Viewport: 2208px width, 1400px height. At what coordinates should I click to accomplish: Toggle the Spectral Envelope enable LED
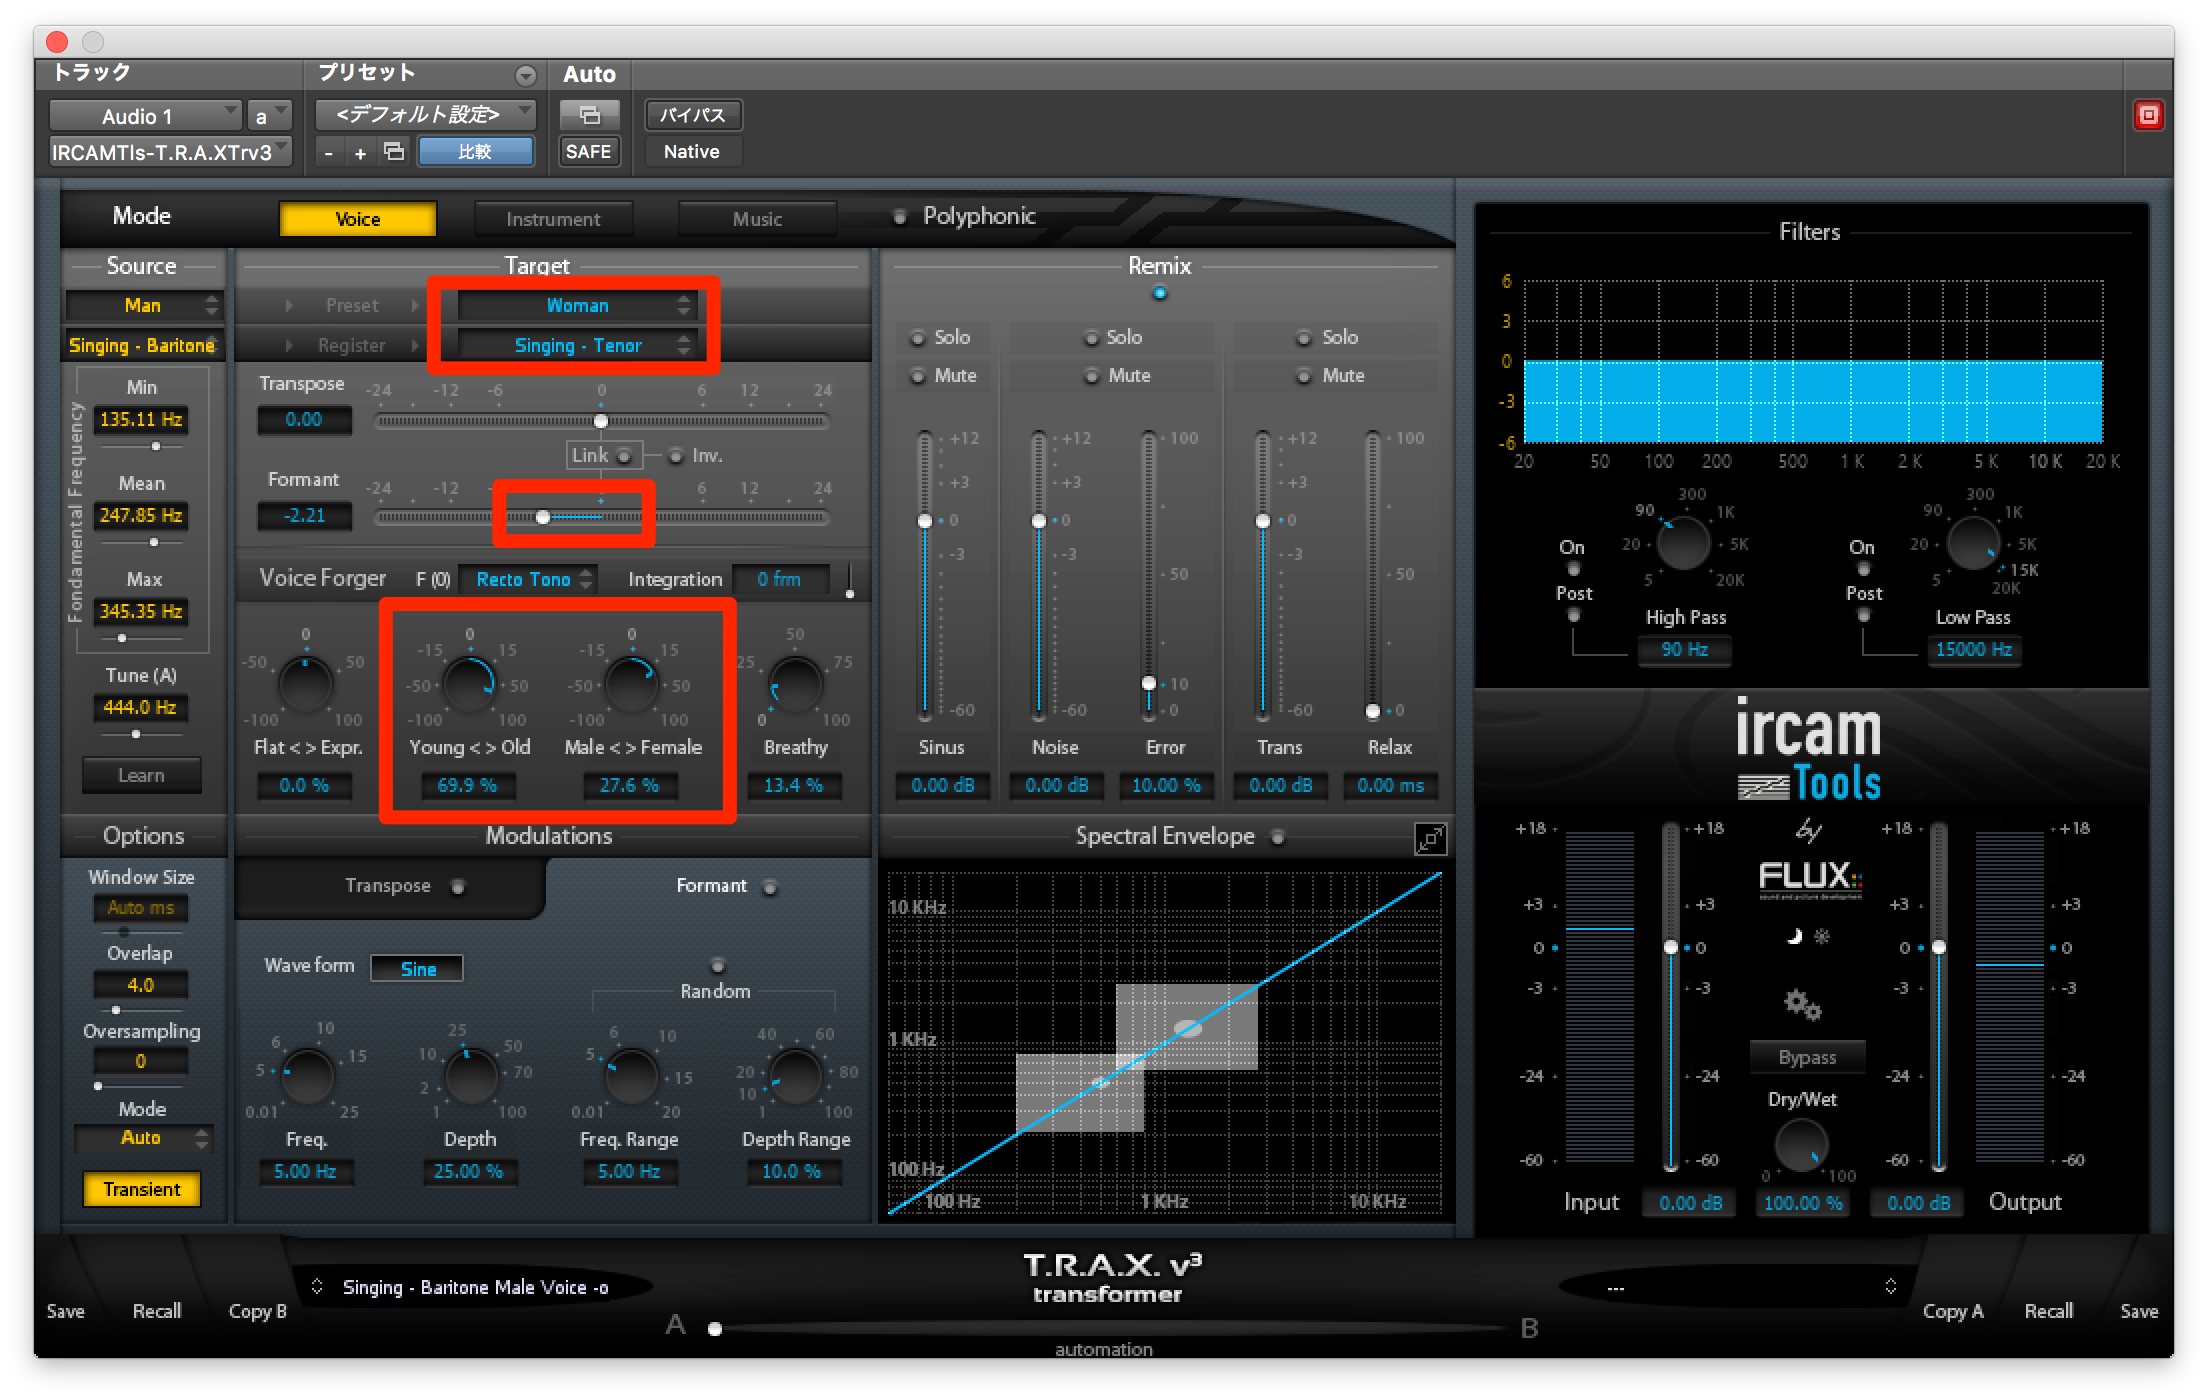coord(1278,837)
